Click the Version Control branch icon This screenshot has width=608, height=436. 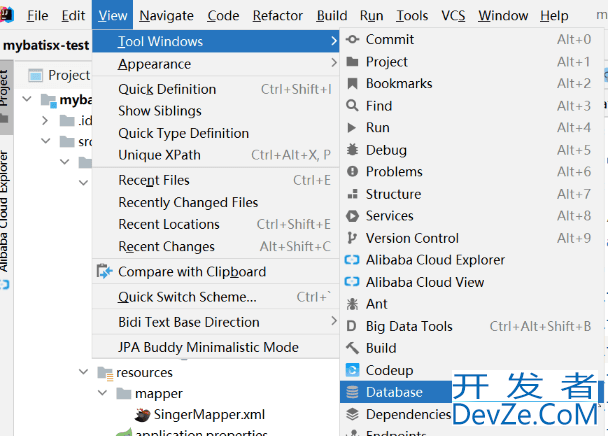(x=352, y=238)
